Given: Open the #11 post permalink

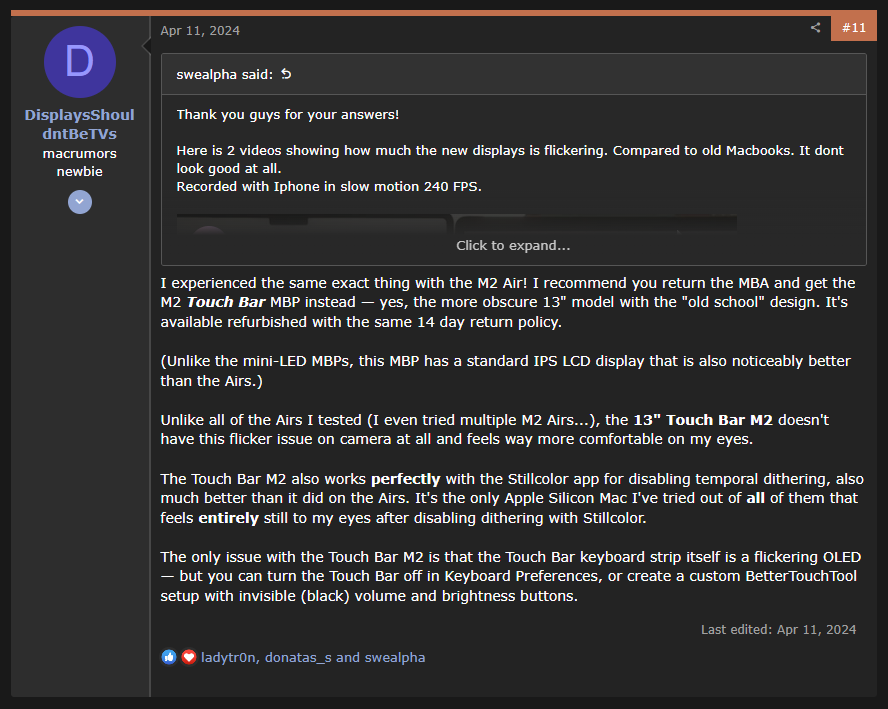Looking at the screenshot, I should (x=853, y=28).
